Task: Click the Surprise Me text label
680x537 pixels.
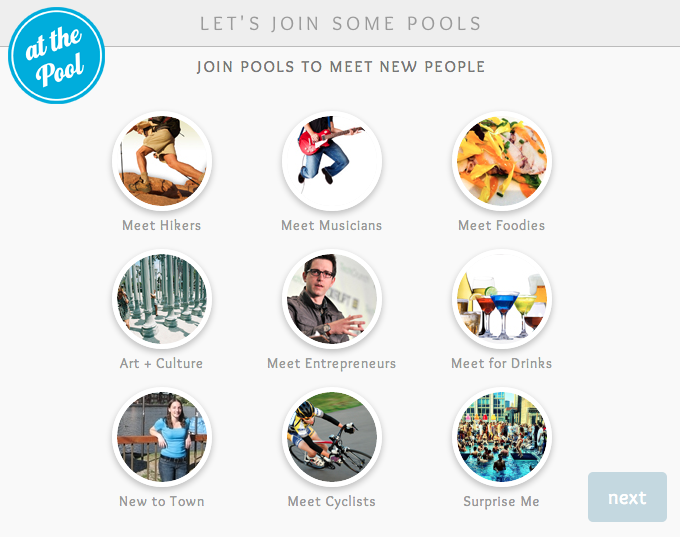Action: coord(502,502)
